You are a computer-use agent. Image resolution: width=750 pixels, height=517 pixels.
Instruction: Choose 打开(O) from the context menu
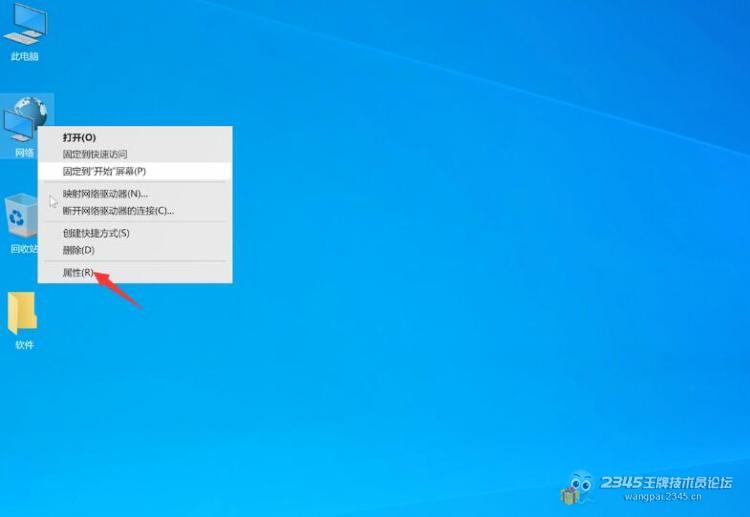pos(135,137)
